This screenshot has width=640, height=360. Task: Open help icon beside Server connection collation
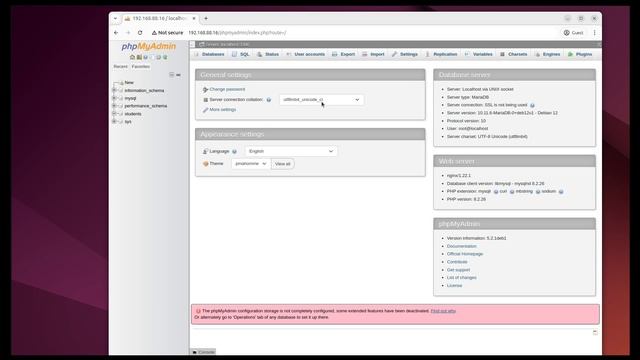tap(269, 100)
